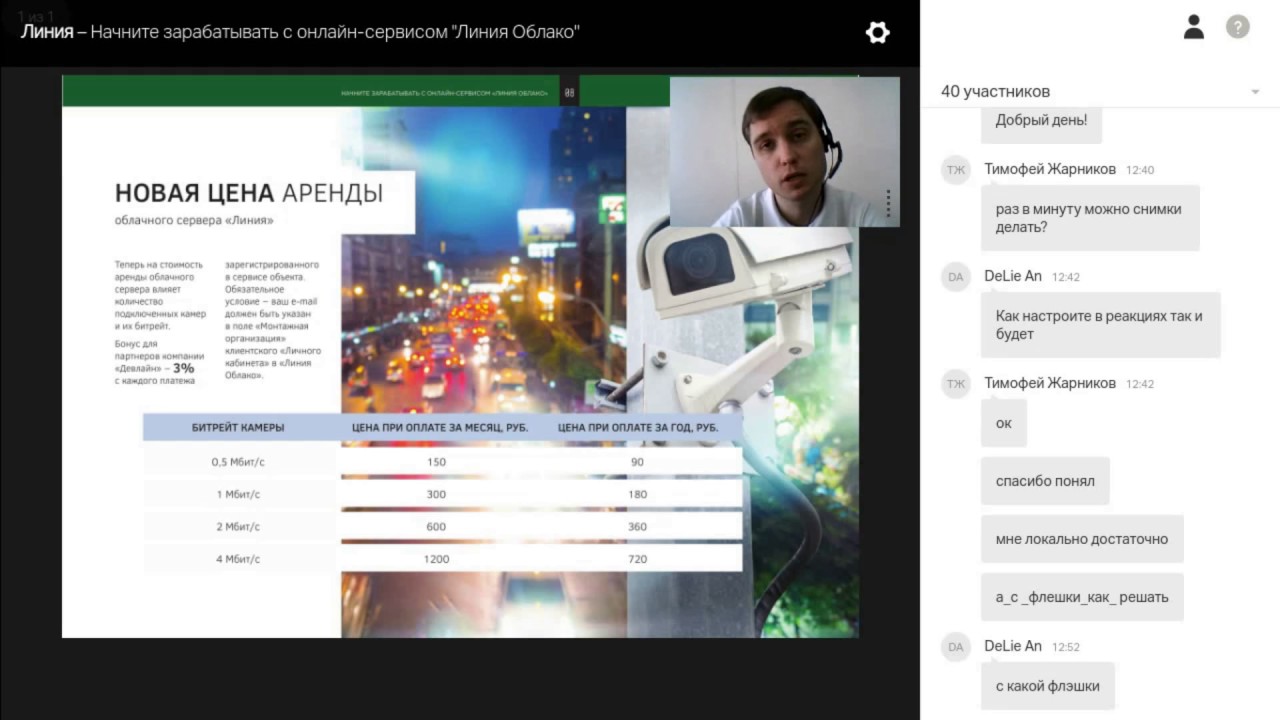Screen dimensions: 1280x720
Task: Click the 40 участников label
Action: [x=995, y=91]
